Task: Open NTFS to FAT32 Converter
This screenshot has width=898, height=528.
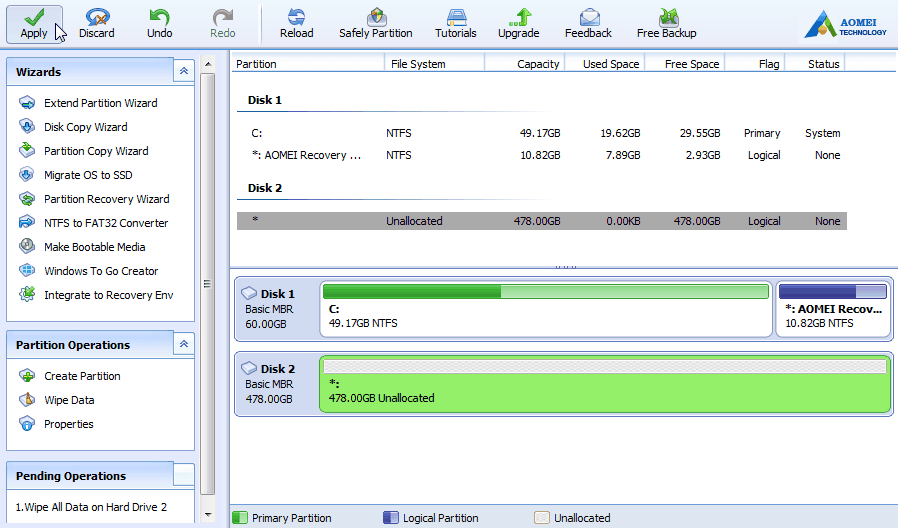Action: click(x=106, y=223)
